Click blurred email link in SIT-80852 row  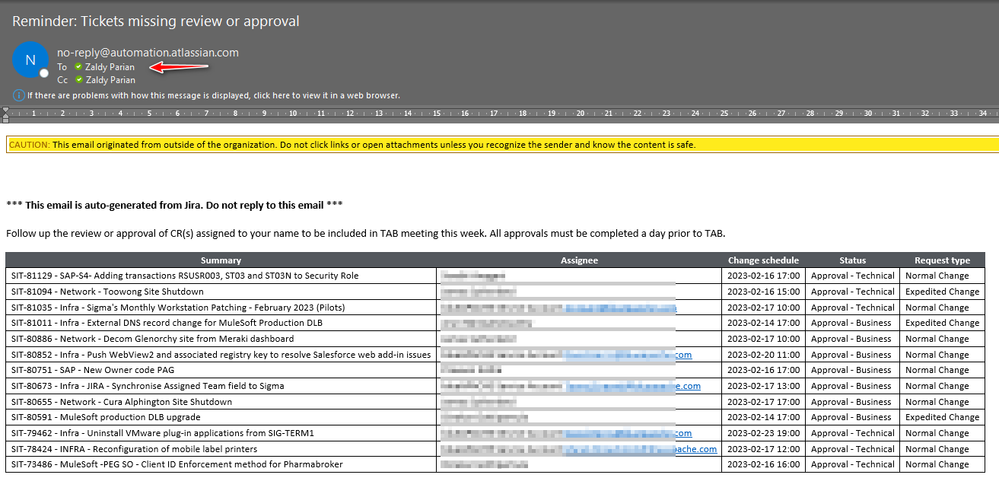pos(628,355)
